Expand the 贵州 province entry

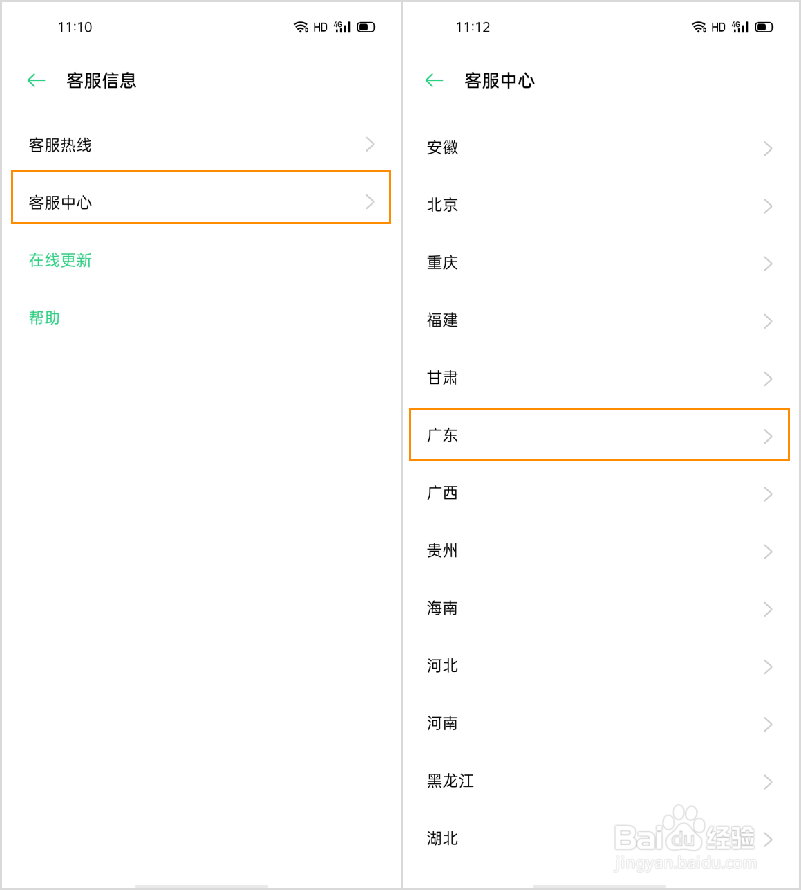[599, 551]
